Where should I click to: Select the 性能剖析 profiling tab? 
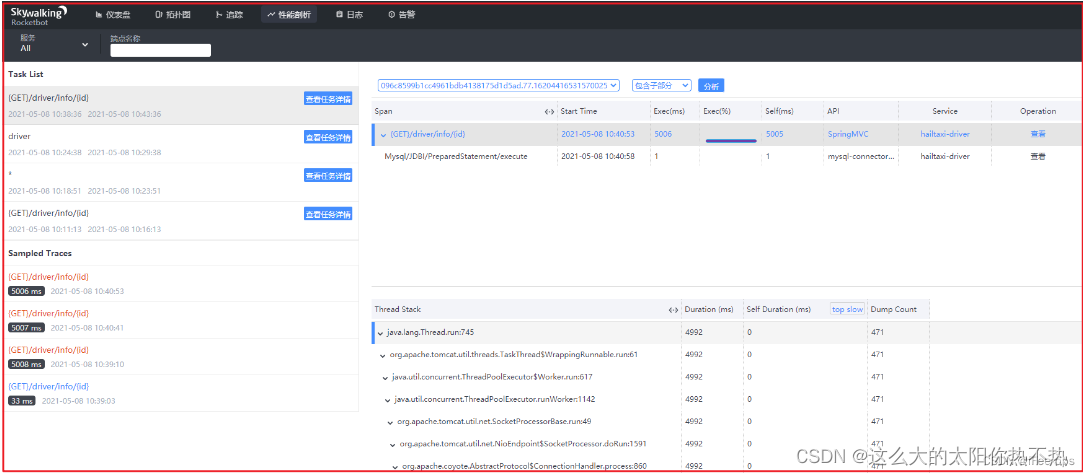pos(289,15)
